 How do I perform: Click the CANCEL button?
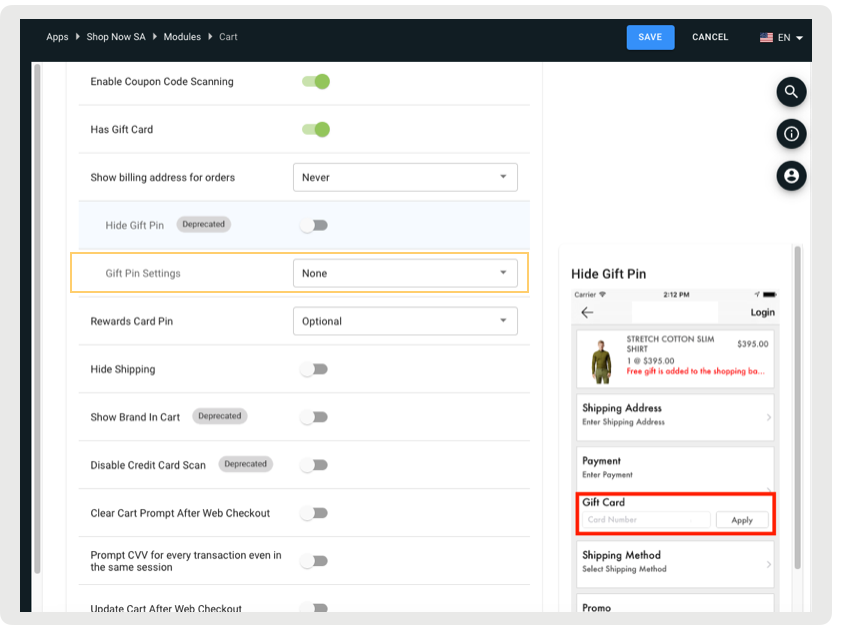pos(710,37)
